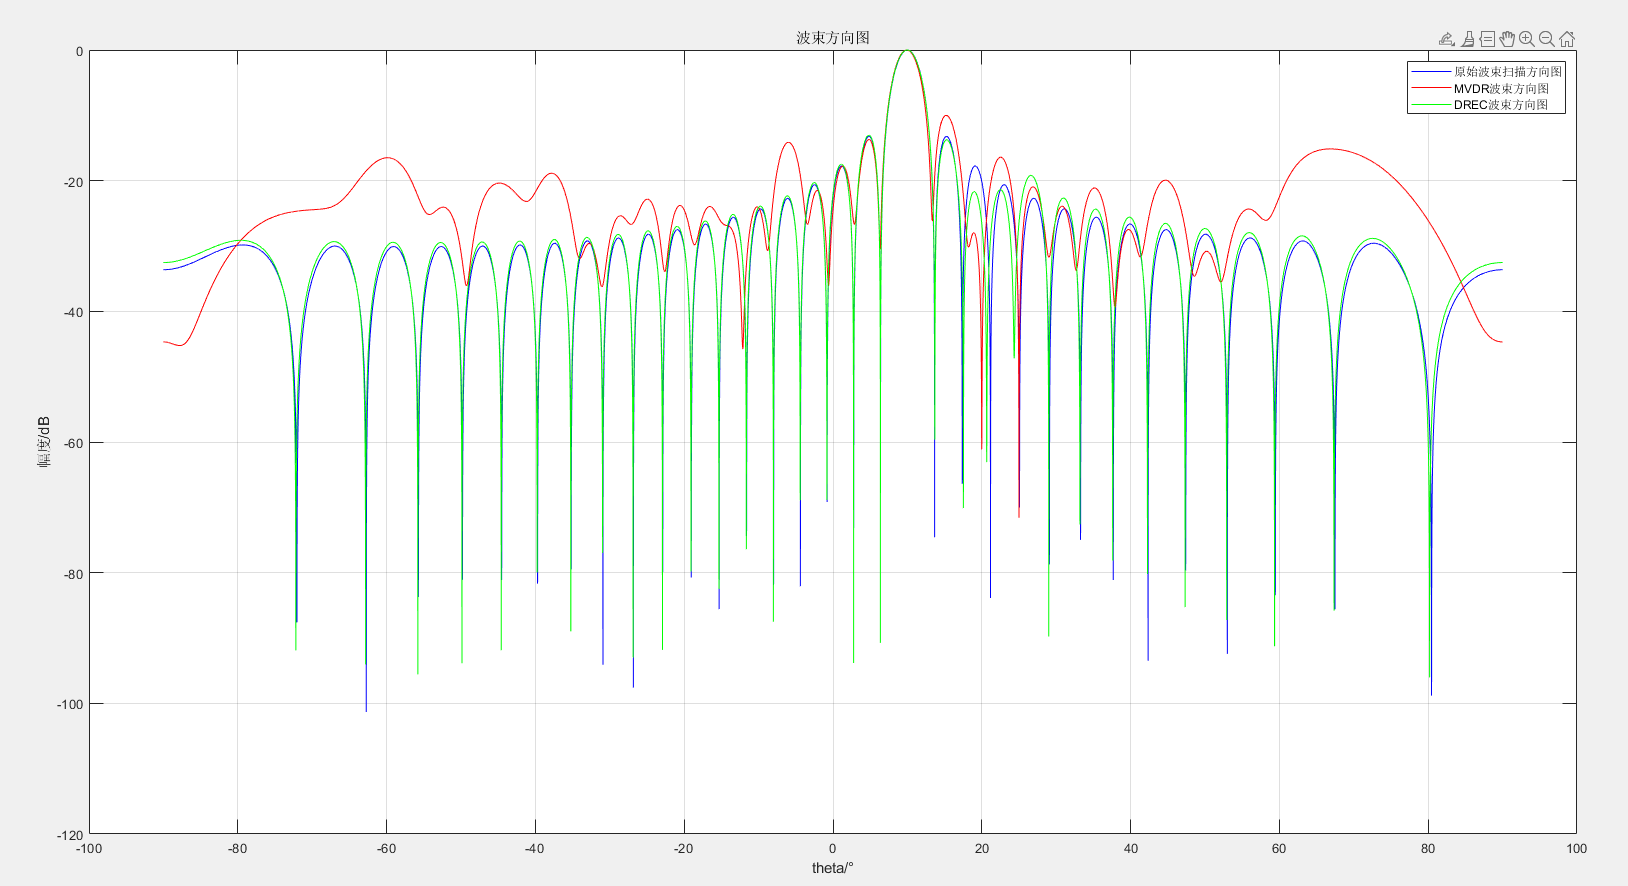Click the red line sample in legend

point(1430,88)
